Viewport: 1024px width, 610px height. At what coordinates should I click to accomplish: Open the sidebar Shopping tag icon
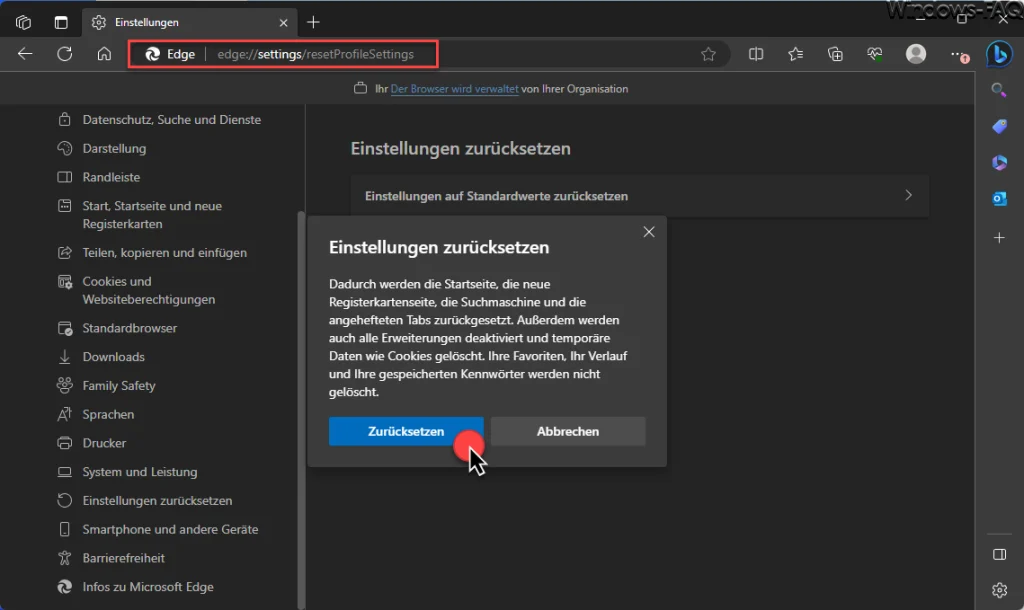[x=999, y=126]
